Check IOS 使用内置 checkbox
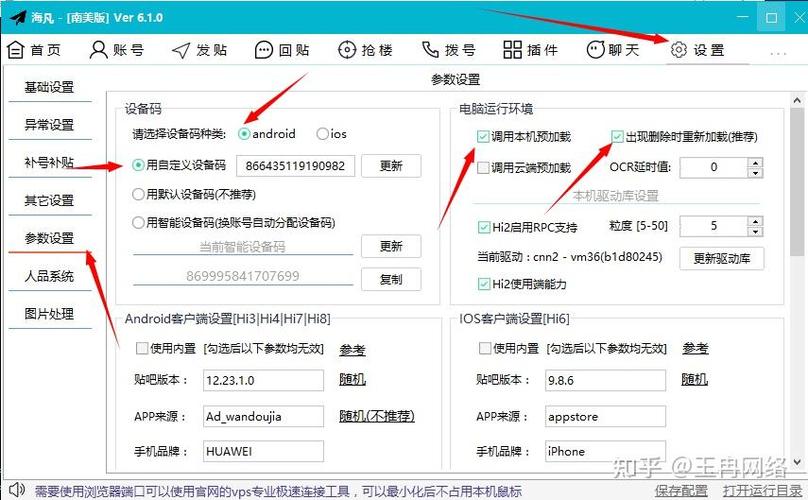Image resolution: width=808 pixels, height=500 pixels. click(485, 348)
